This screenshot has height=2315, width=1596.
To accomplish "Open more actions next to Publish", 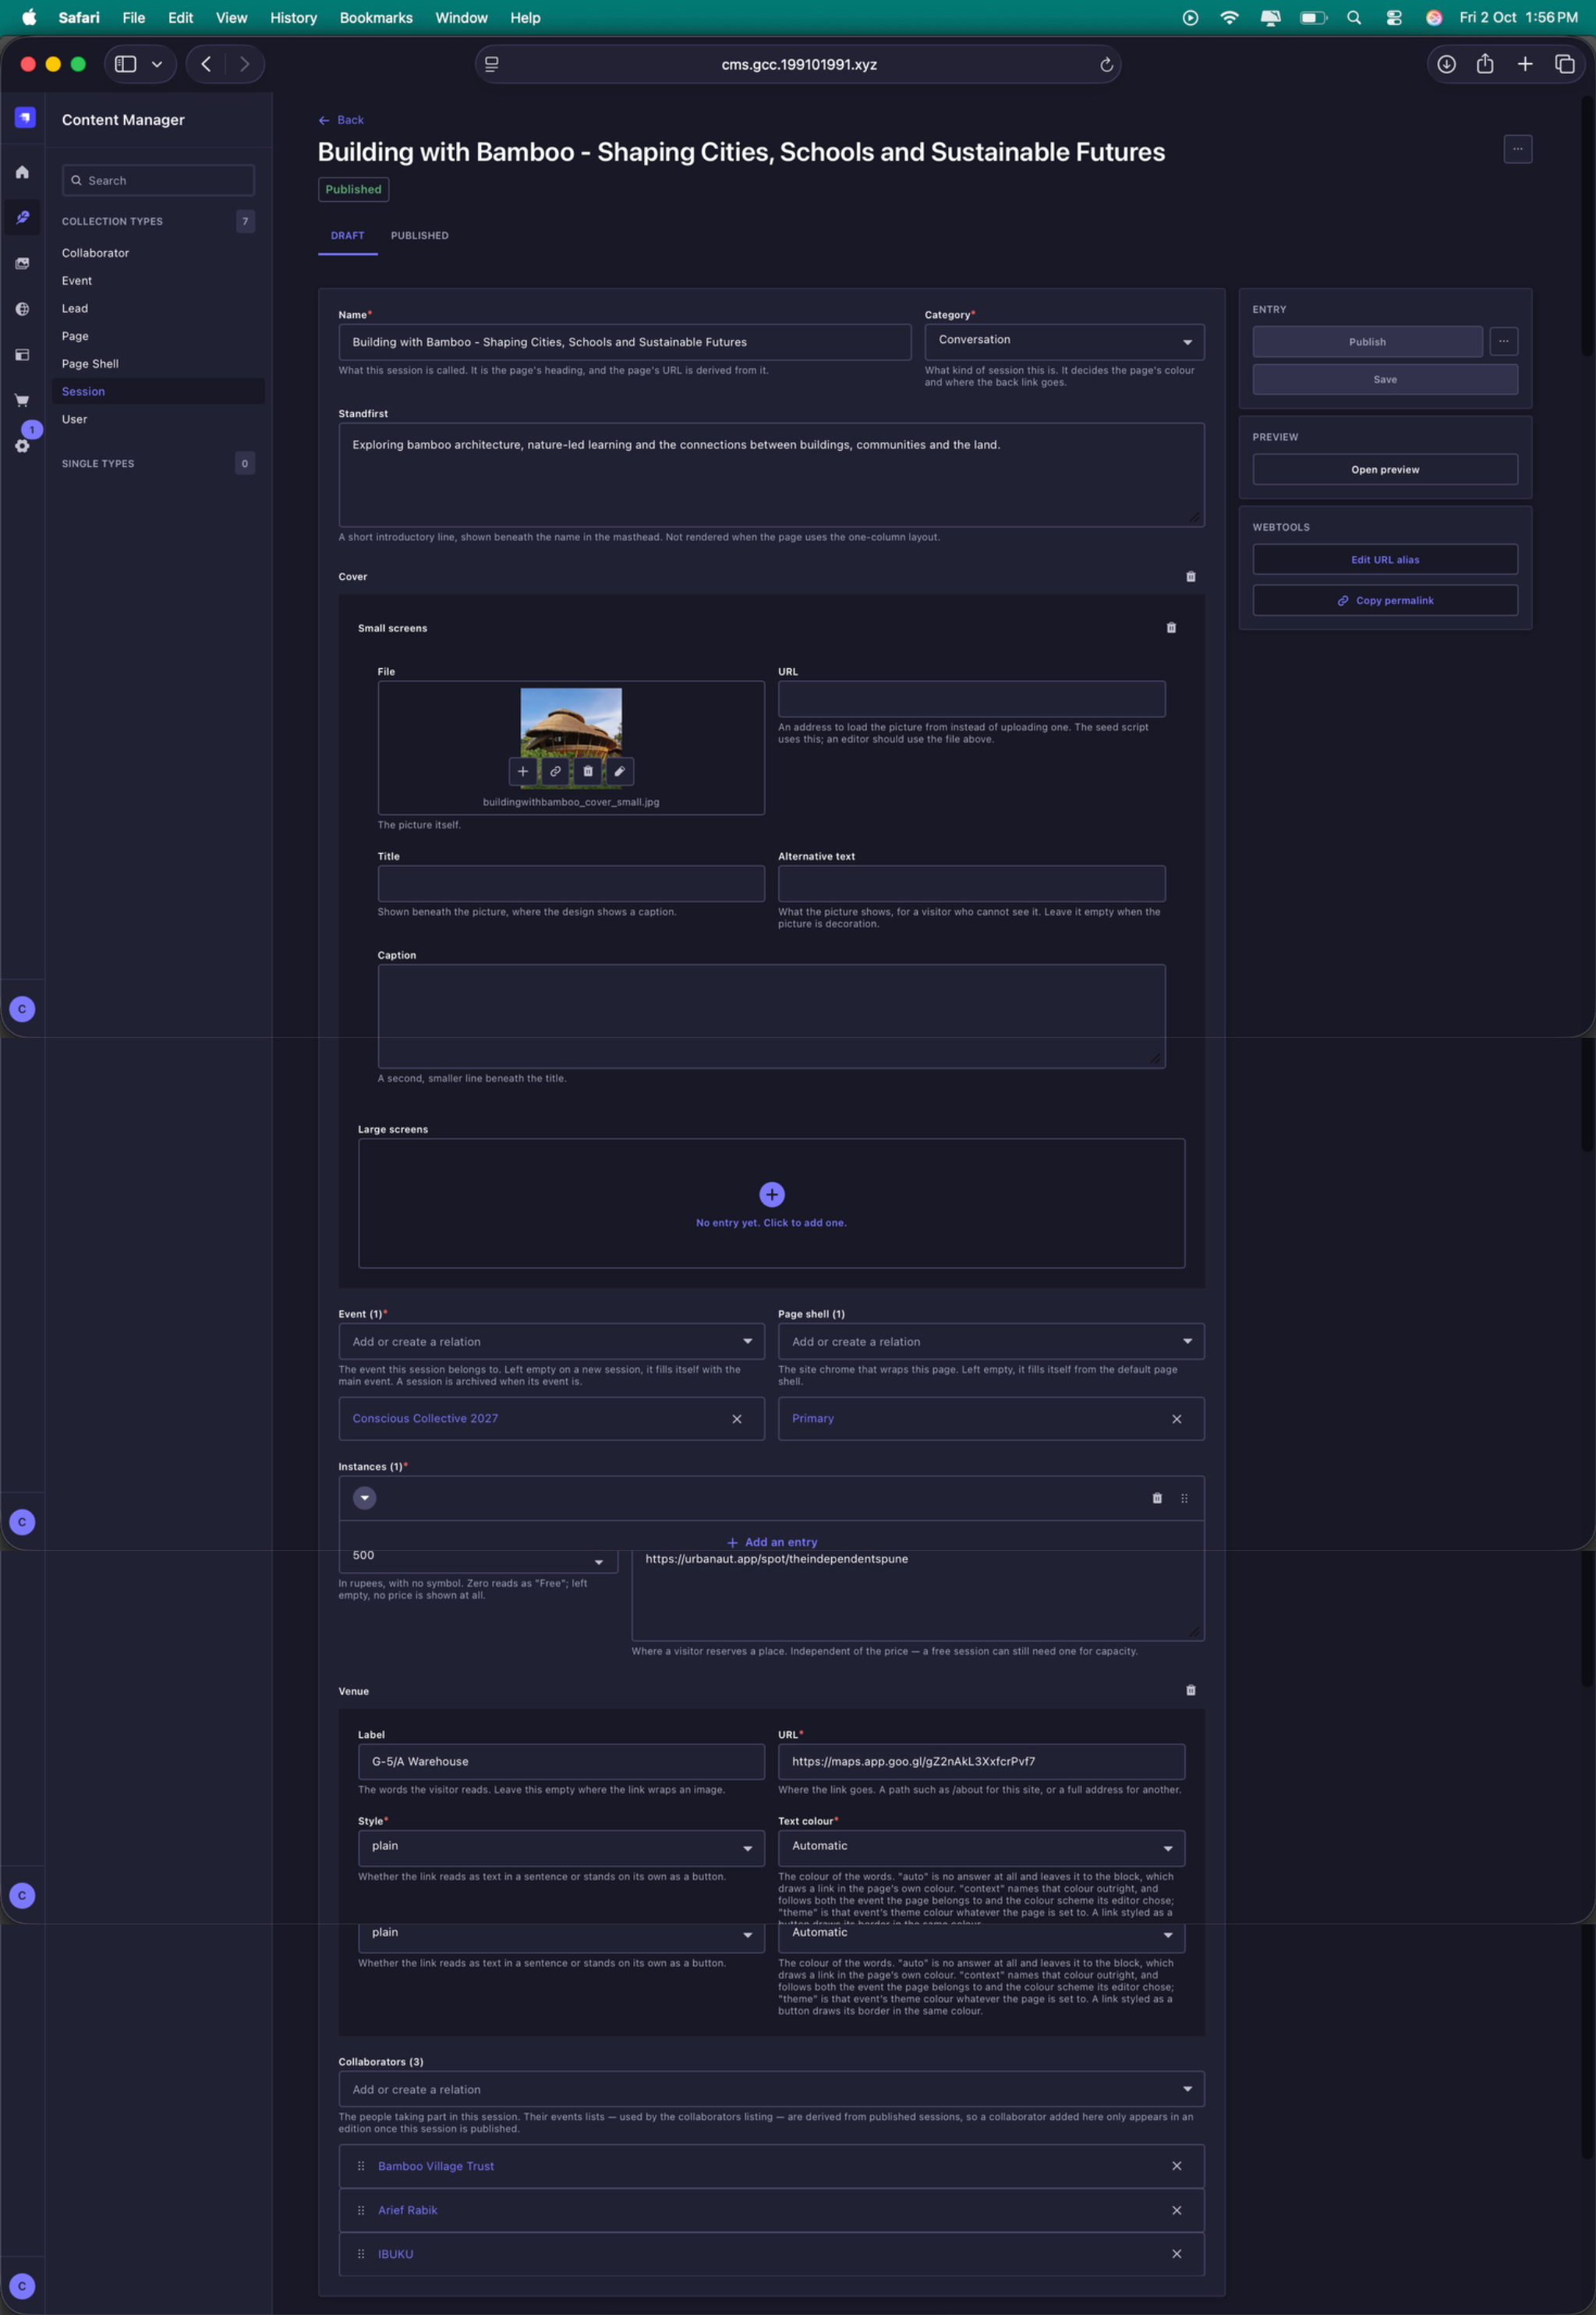I will click(1503, 342).
